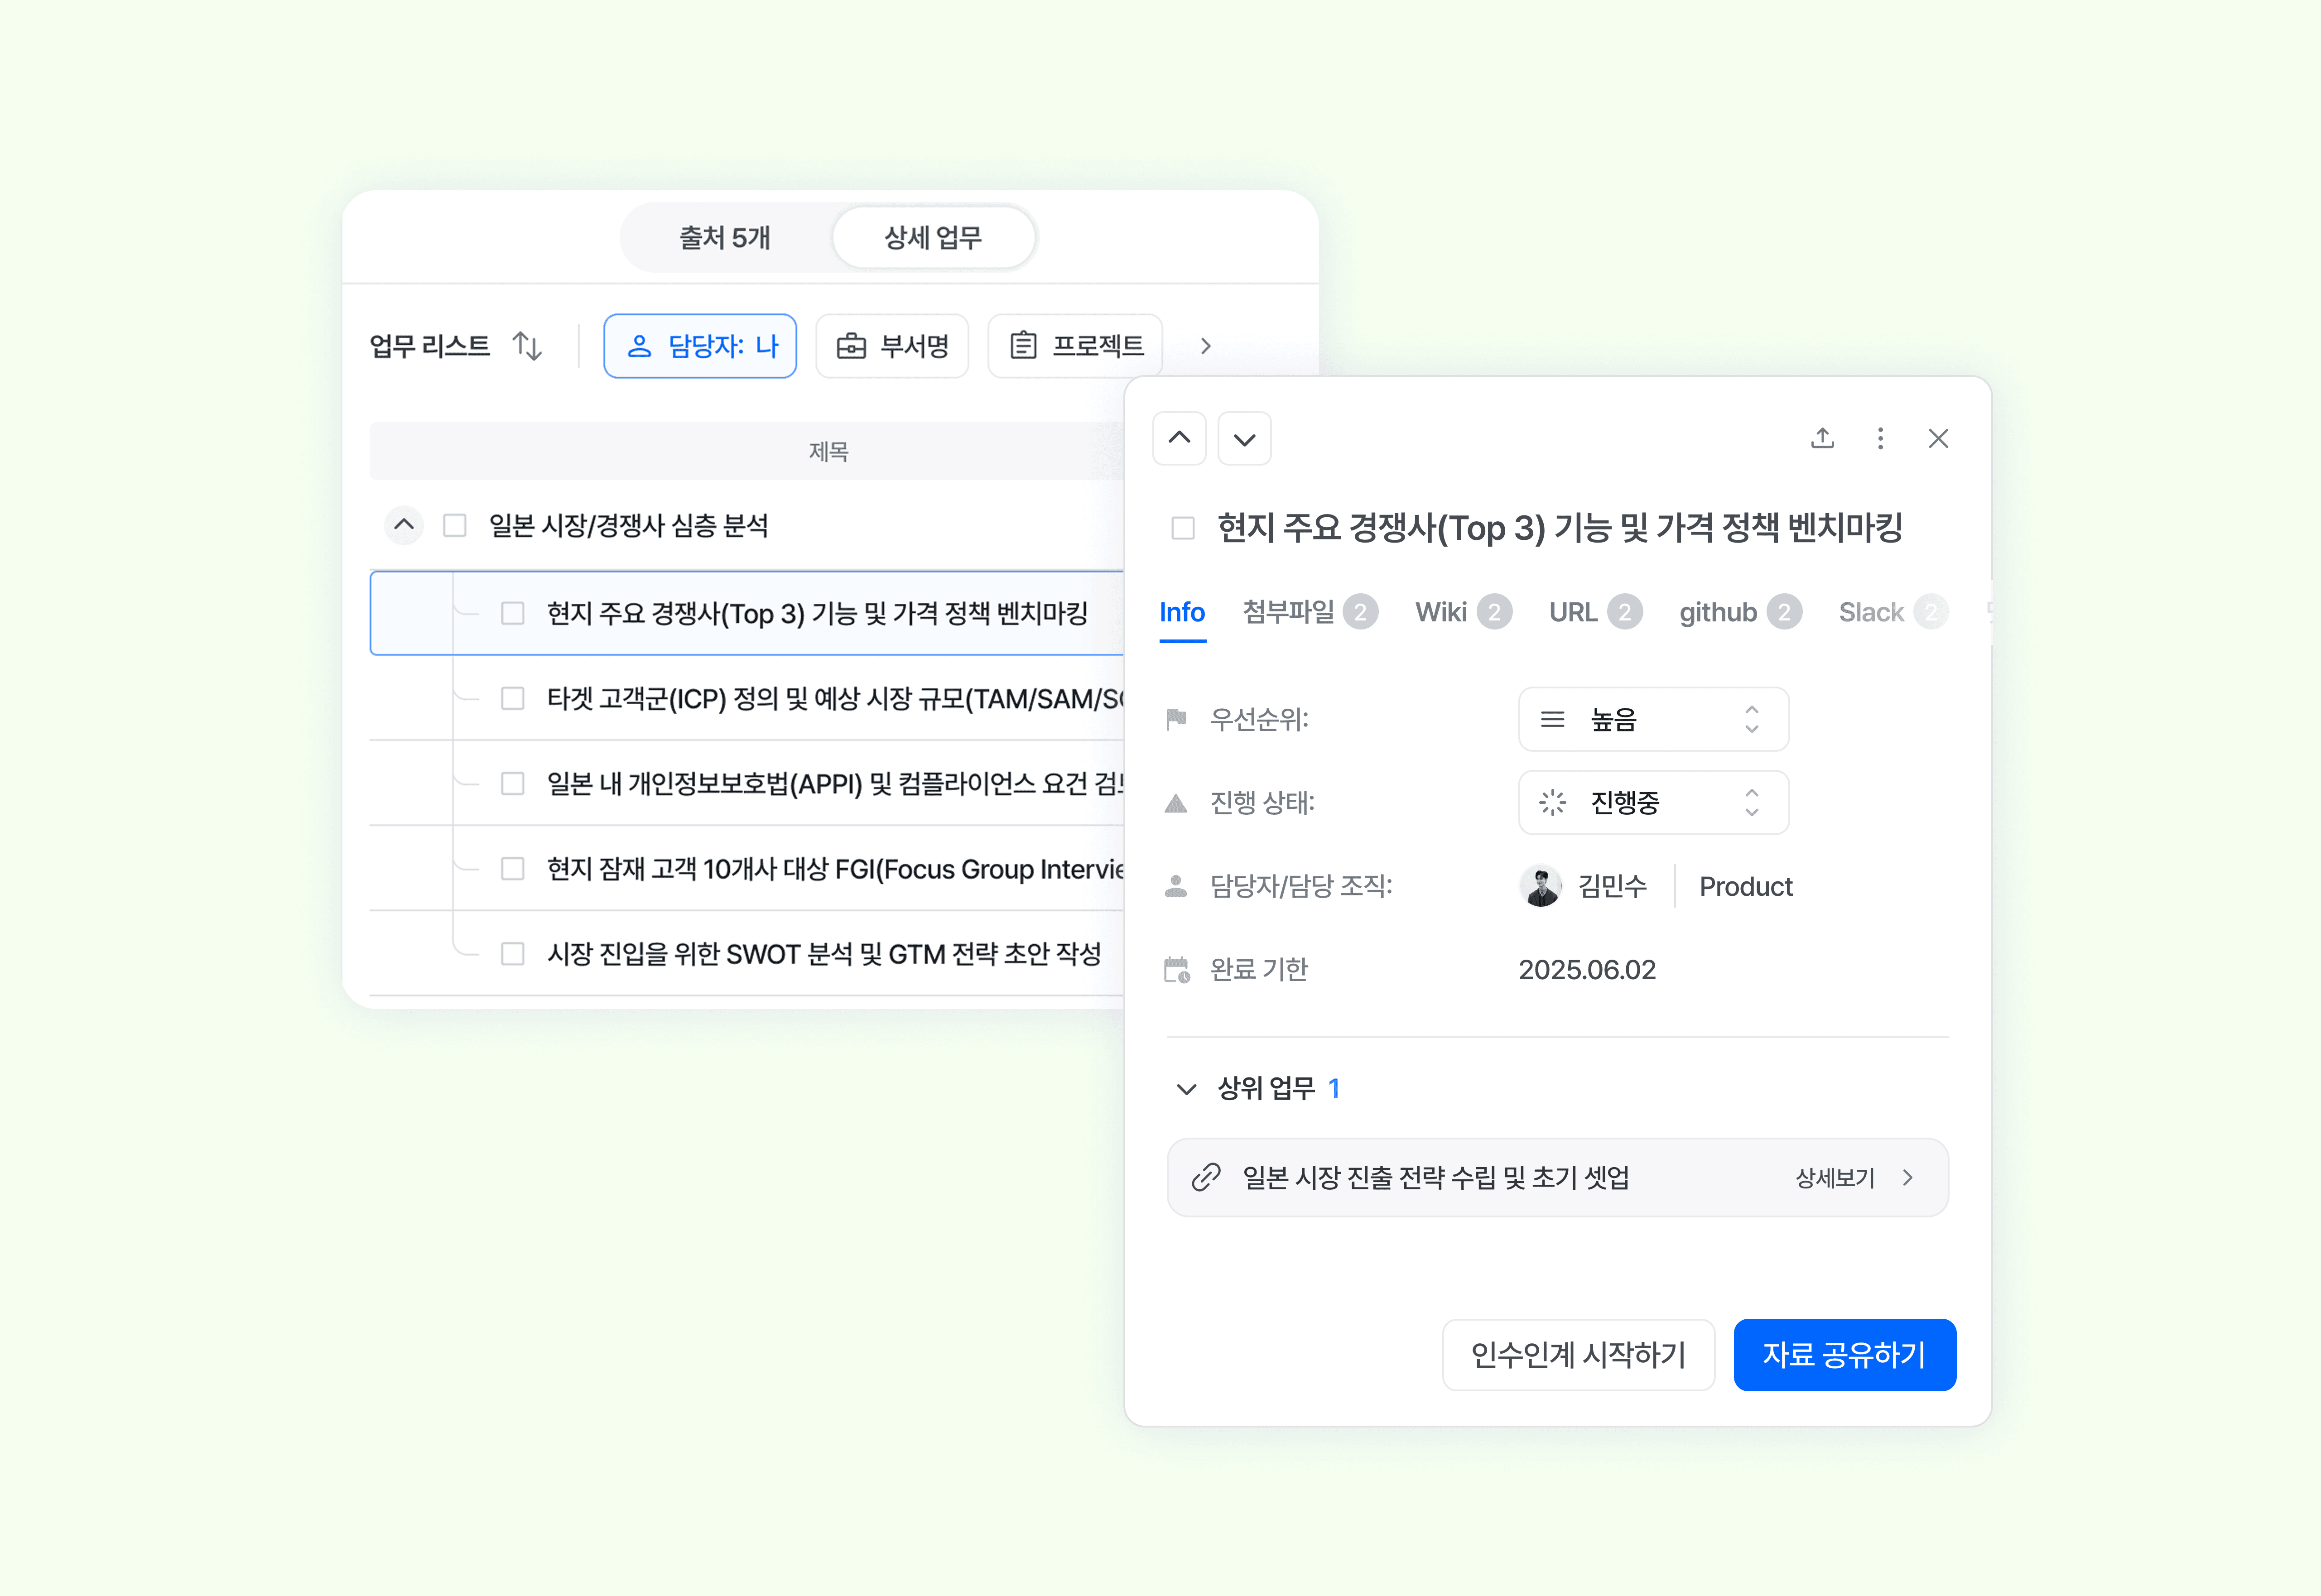
Task: Click the sort arrows next to 업무 리스트
Action: click(527, 346)
